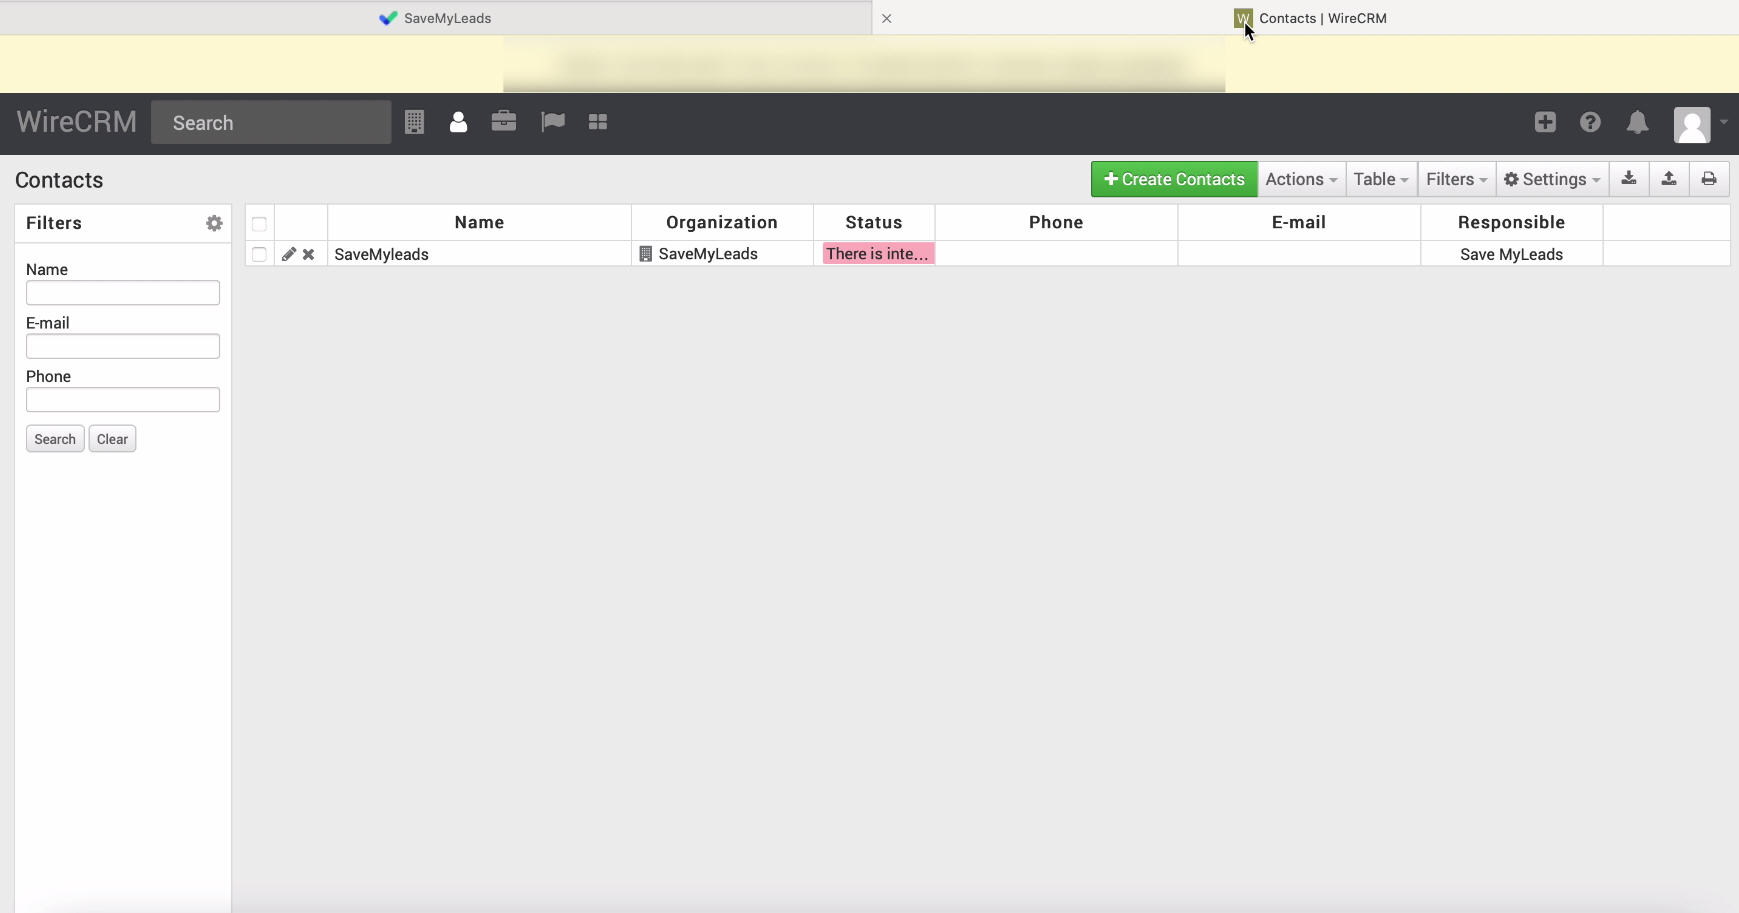Viewport: 1739px width, 913px height.
Task: Click the WireCRM logo link
Action: coord(77,122)
